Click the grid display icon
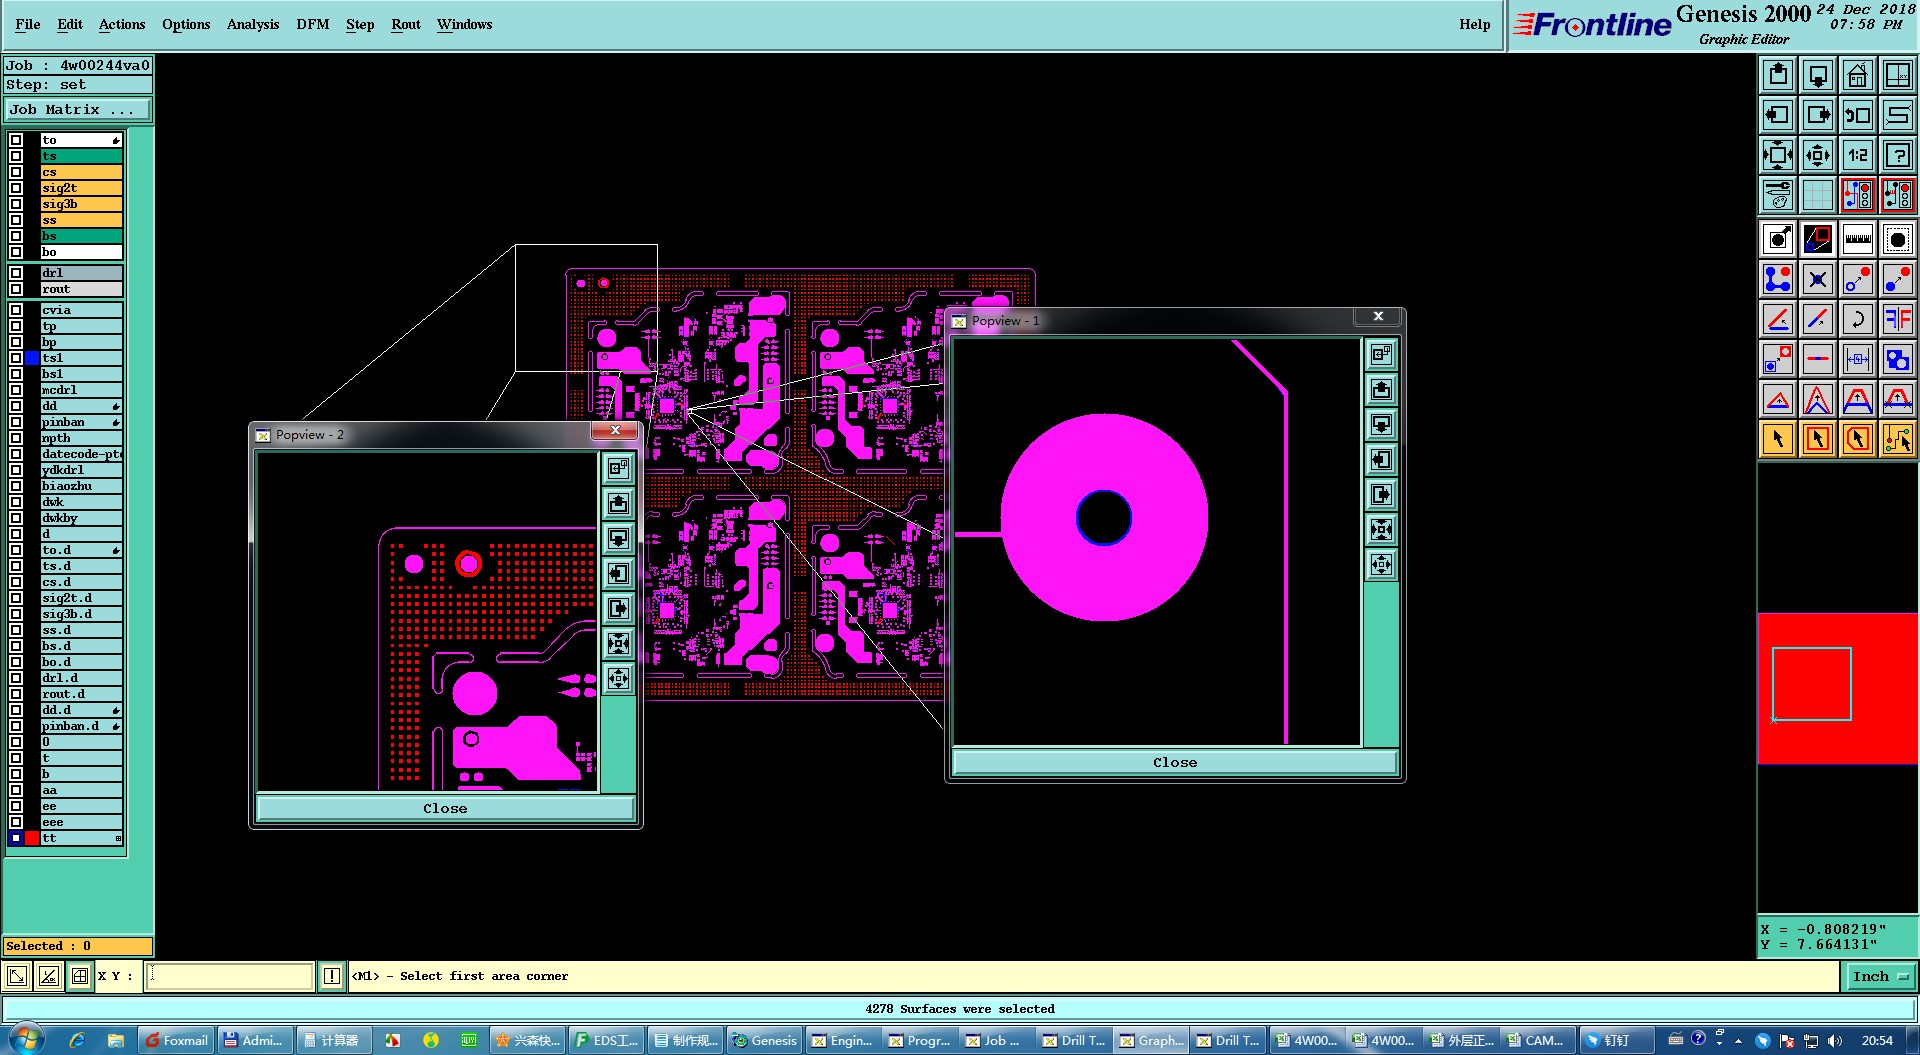Image resolution: width=1920 pixels, height=1055 pixels. (1817, 195)
